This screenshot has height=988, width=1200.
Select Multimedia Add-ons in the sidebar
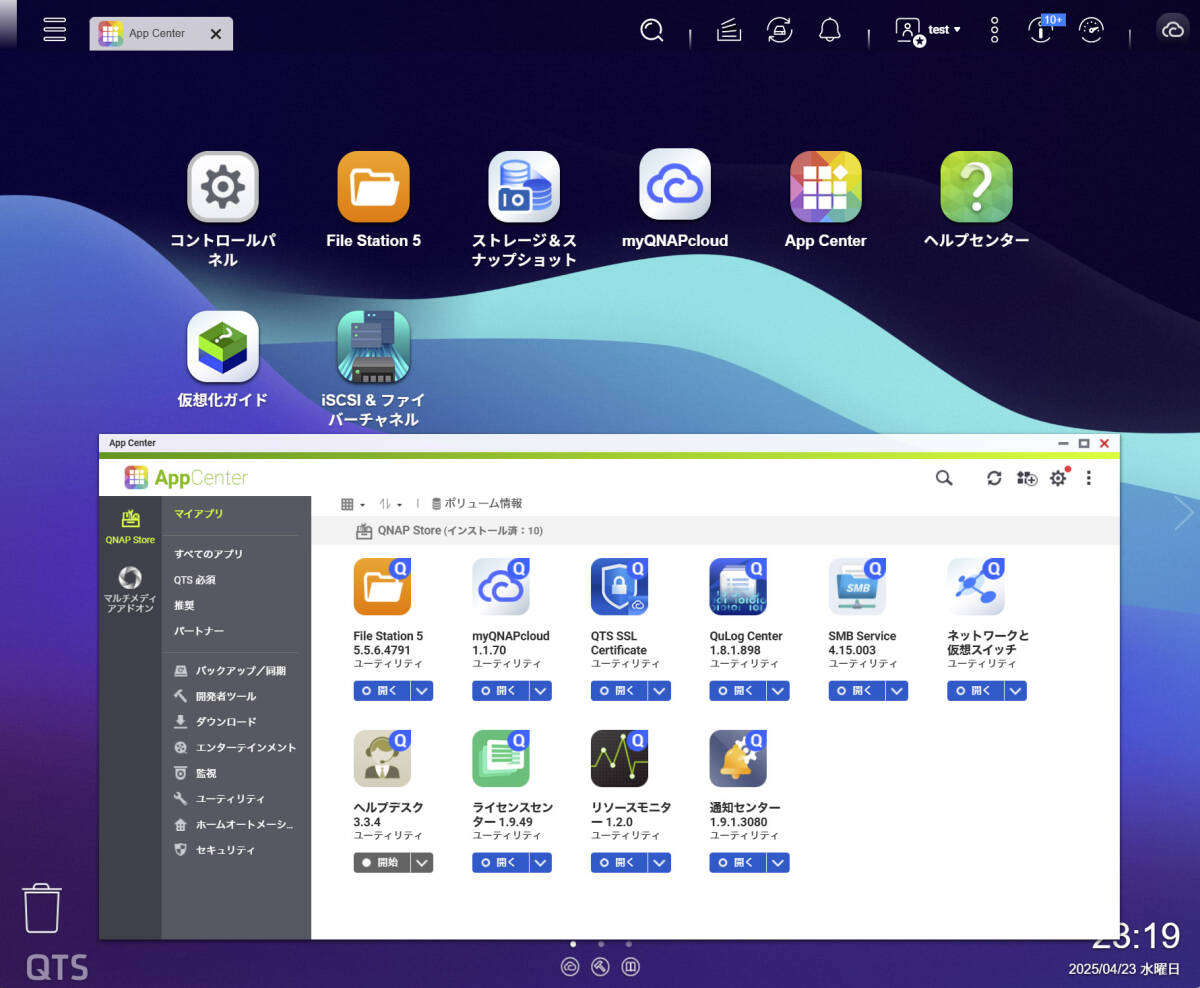point(130,589)
